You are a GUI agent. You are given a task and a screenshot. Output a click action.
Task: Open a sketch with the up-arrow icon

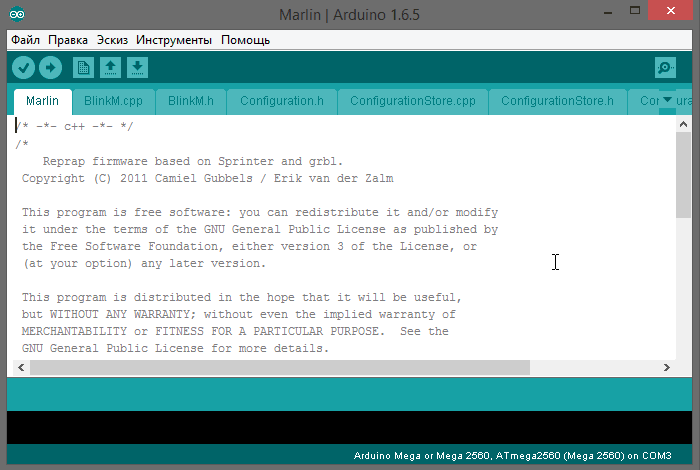click(110, 68)
